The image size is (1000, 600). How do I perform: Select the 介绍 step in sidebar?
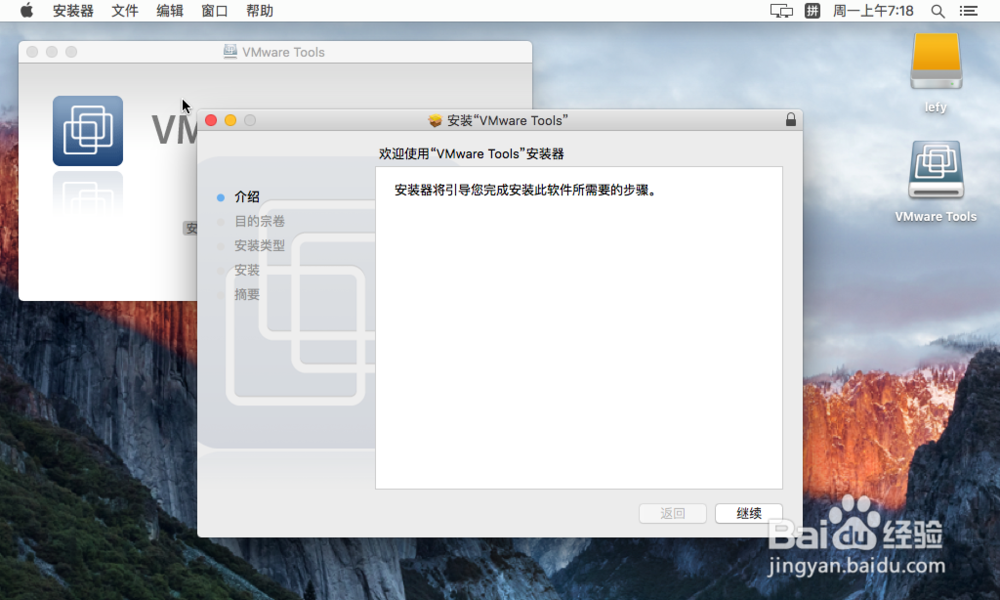(x=247, y=197)
